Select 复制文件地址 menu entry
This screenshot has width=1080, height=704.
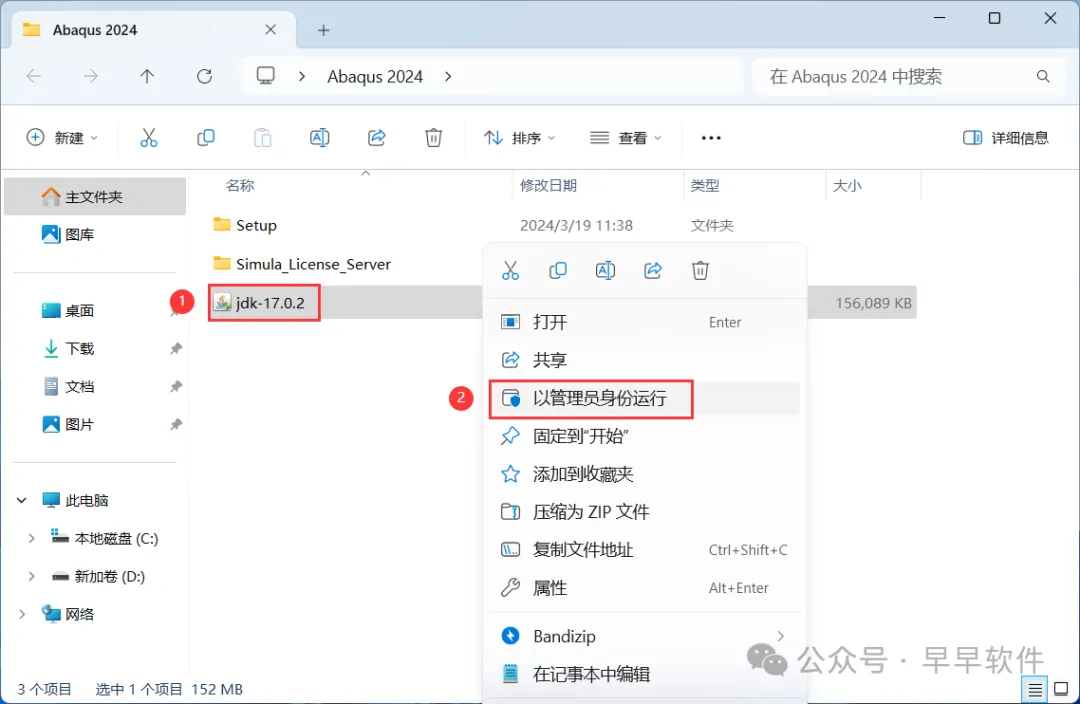pos(644,550)
